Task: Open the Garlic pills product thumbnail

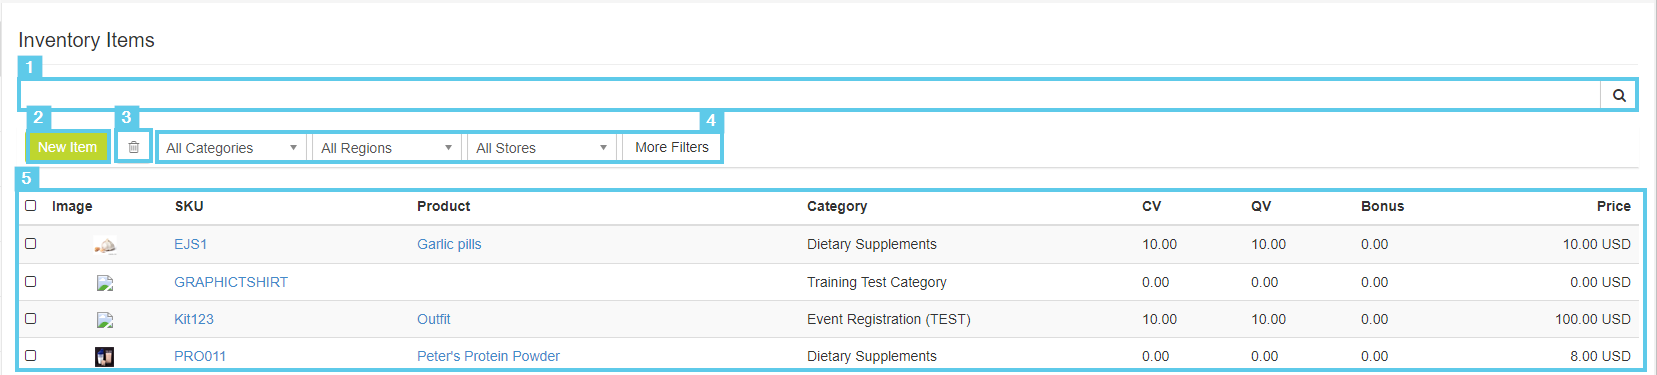Action: 105,245
